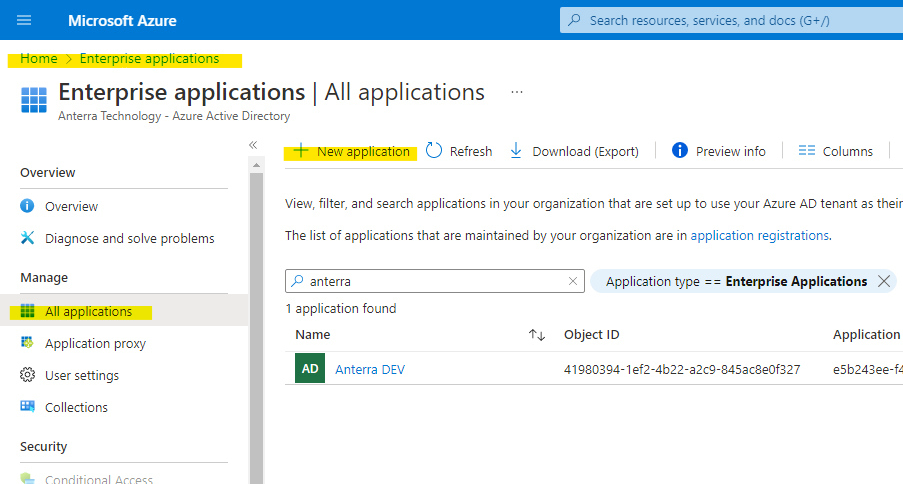Image resolution: width=903 pixels, height=484 pixels.
Task: Click the Object ID column header
Action: click(x=591, y=335)
